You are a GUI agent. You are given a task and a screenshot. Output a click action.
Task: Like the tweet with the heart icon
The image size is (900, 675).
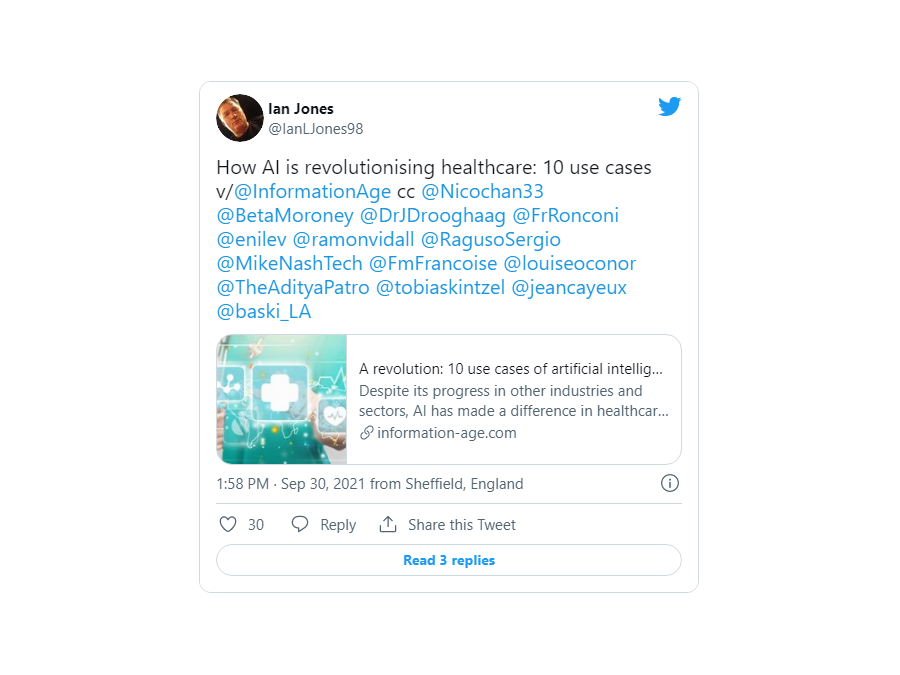coord(228,524)
